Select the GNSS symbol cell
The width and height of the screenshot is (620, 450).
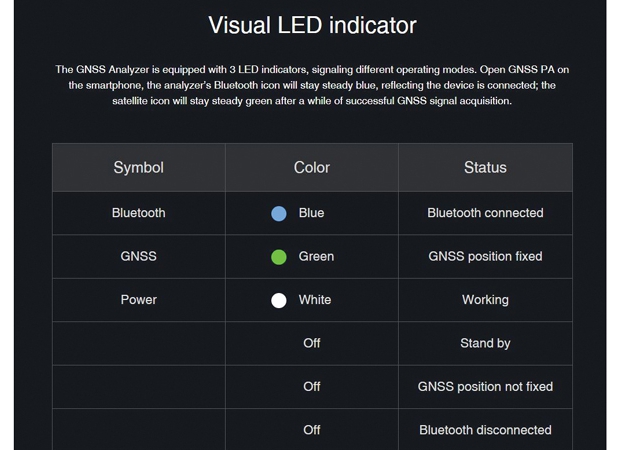[139, 256]
